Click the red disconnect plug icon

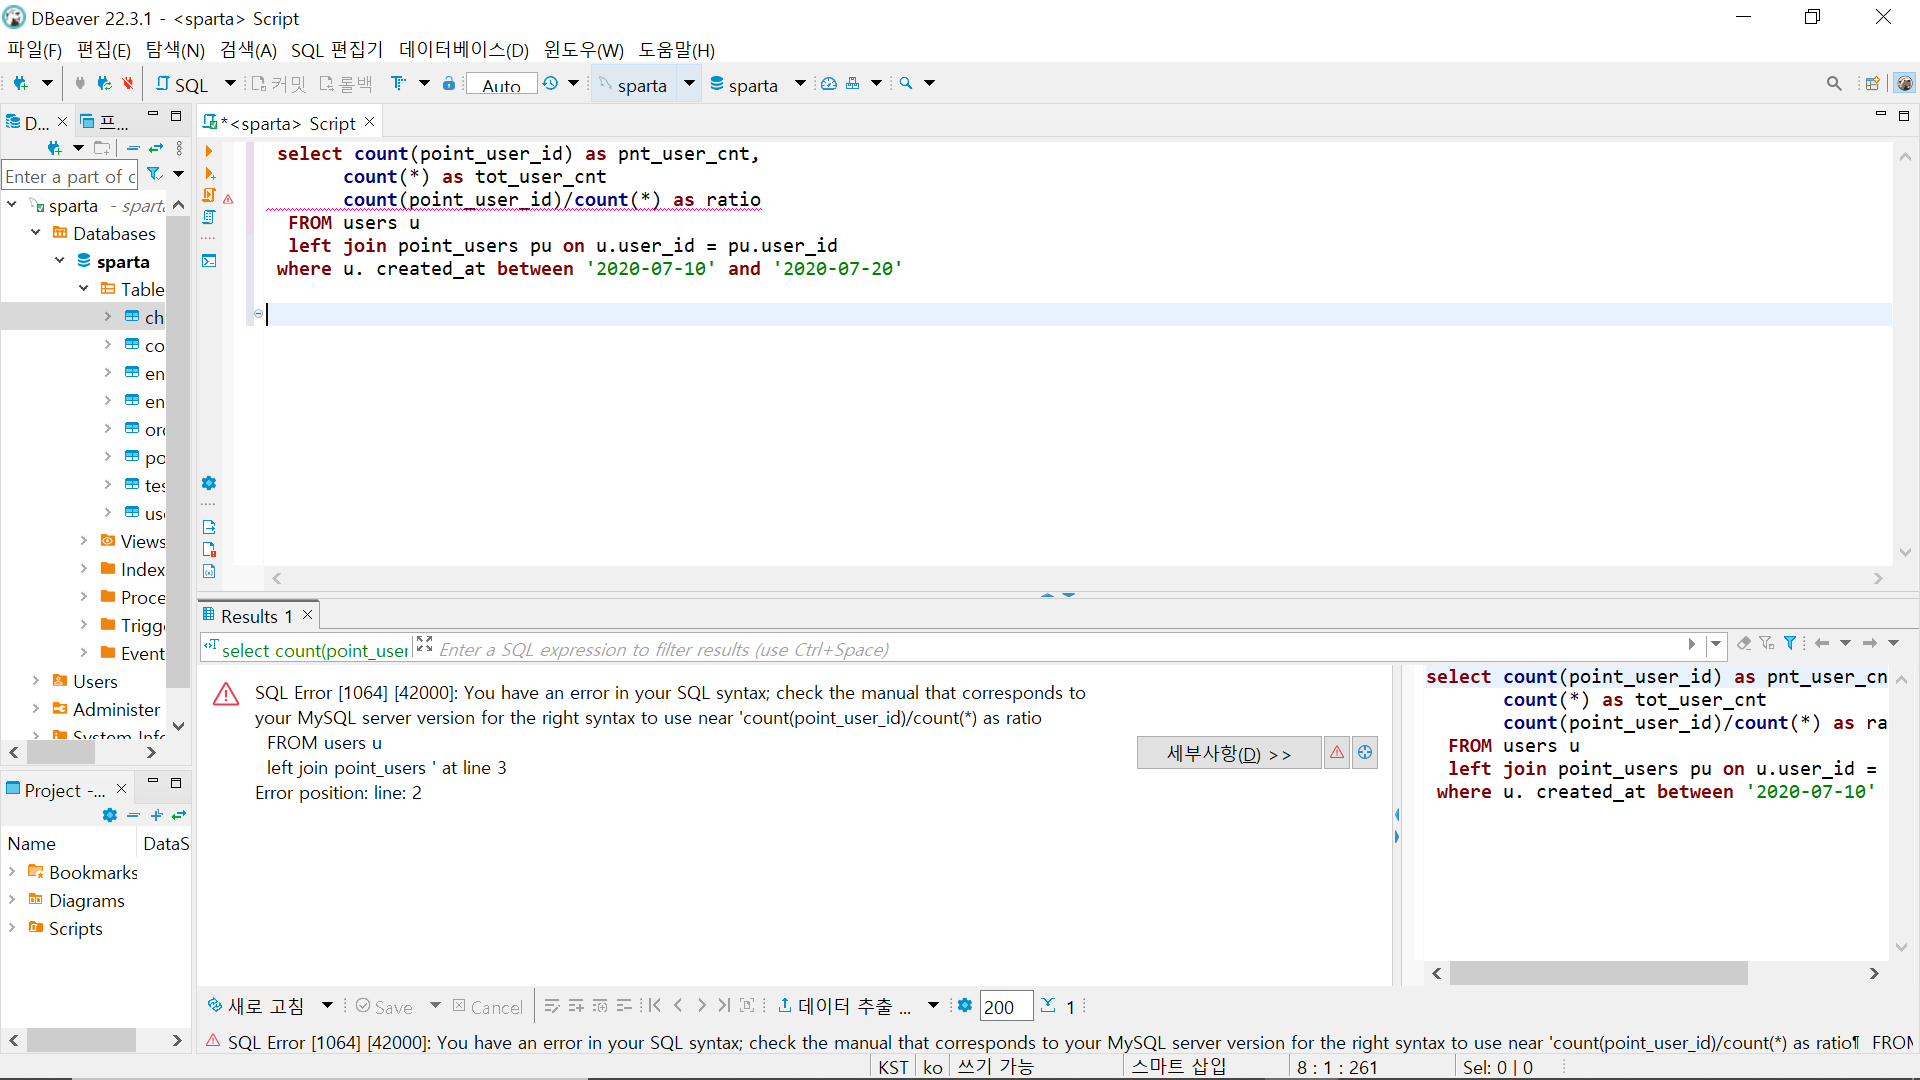127,84
